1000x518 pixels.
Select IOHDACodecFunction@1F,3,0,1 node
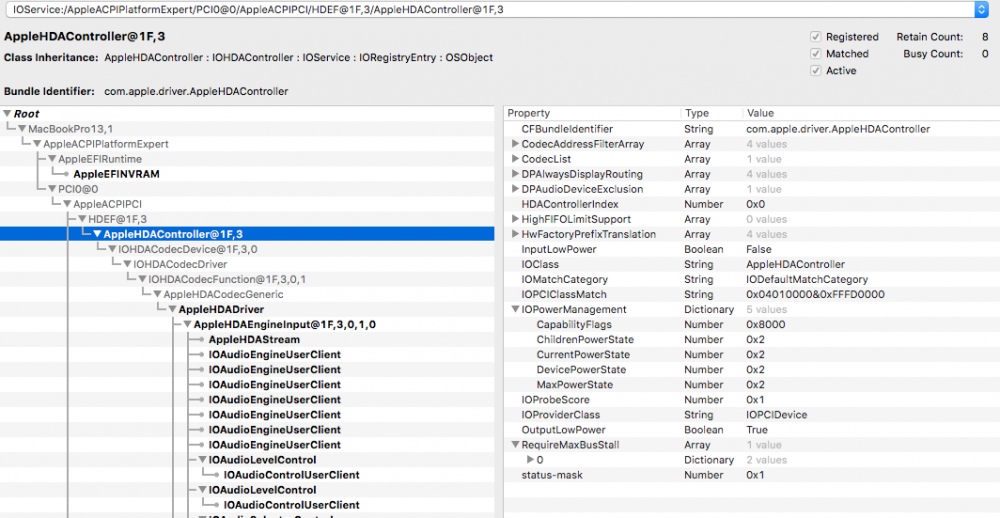[227, 279]
